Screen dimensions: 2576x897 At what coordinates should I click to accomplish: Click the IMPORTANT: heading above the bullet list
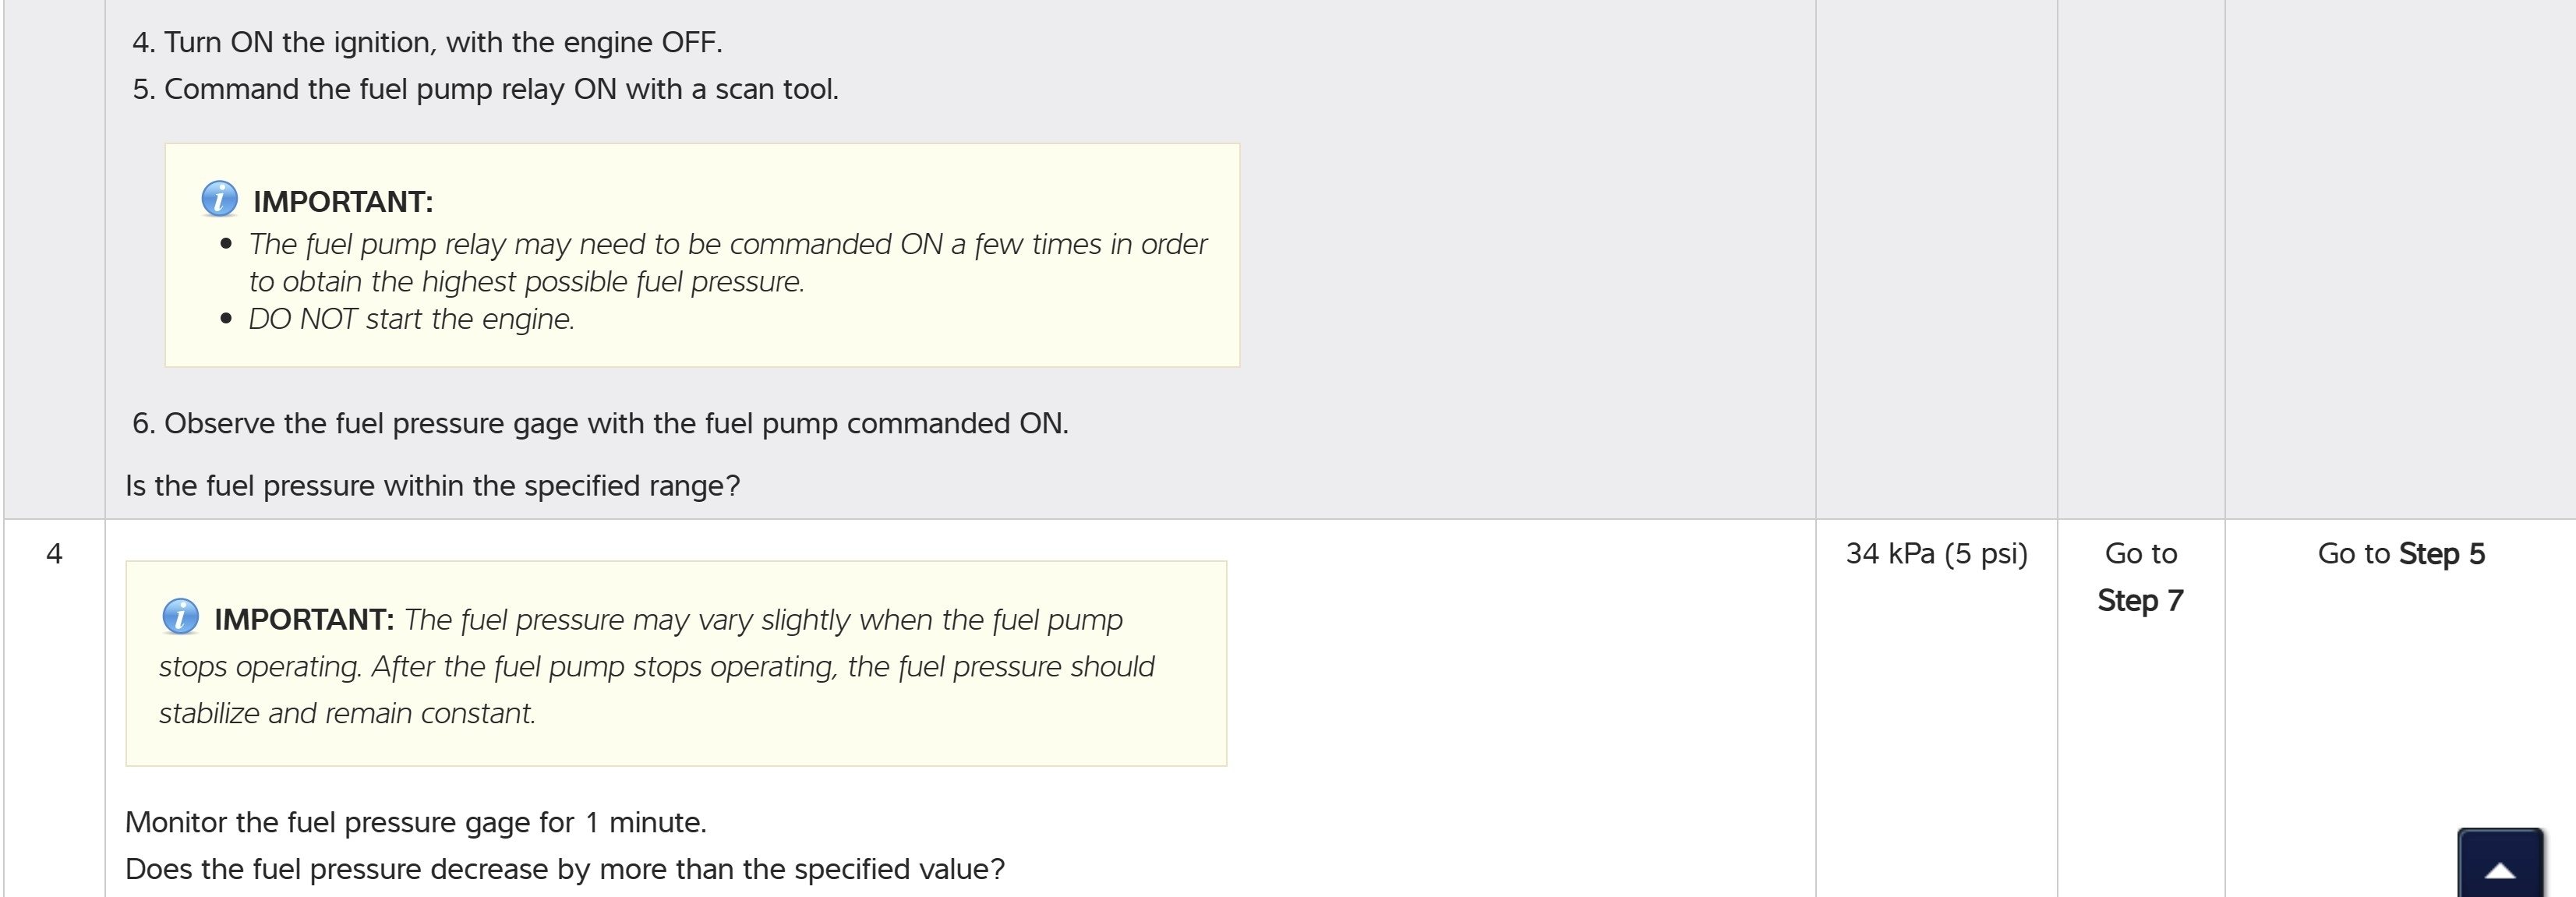click(x=342, y=202)
